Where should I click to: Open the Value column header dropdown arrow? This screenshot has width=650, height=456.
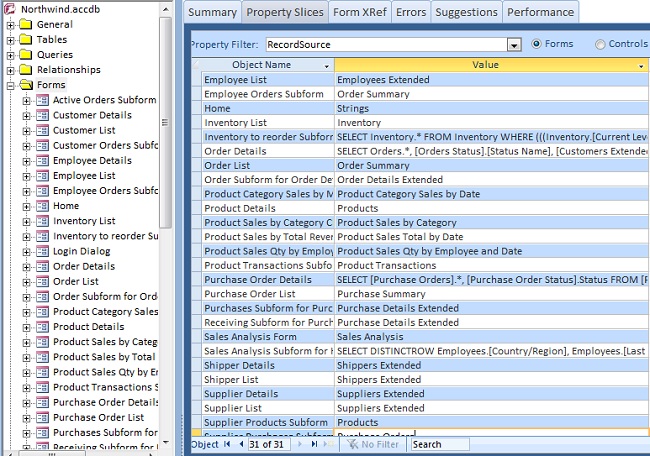(x=641, y=65)
